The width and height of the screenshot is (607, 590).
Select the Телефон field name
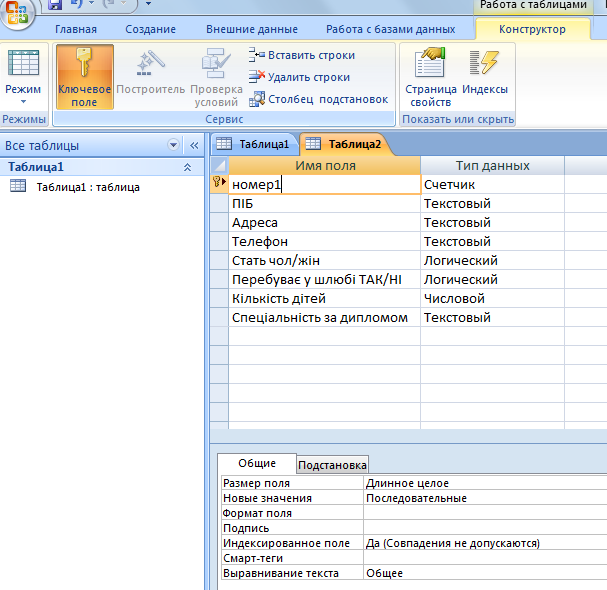point(324,241)
